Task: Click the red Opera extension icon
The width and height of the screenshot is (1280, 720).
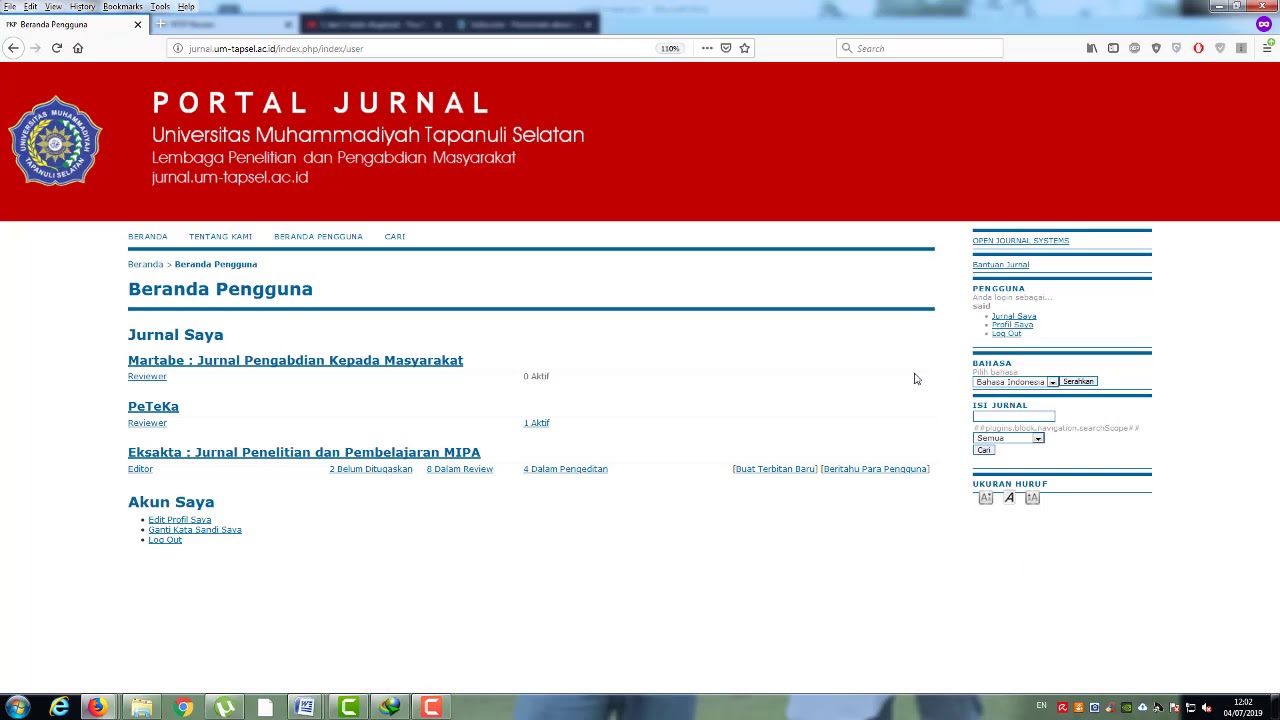Action: click(1198, 48)
